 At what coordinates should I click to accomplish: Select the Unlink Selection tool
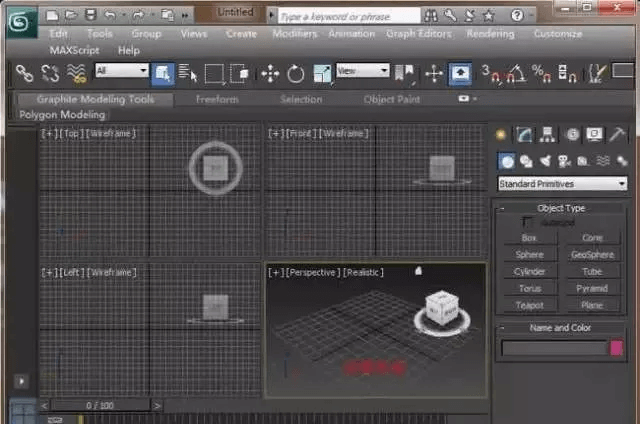50,73
